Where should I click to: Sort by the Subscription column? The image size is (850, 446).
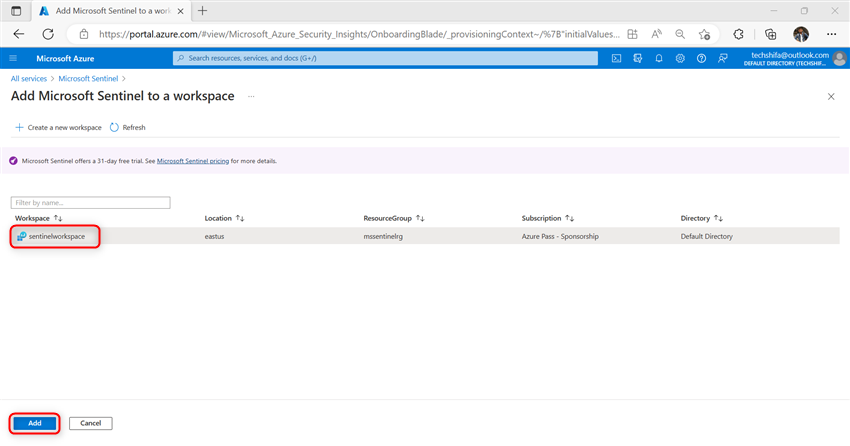click(548, 218)
